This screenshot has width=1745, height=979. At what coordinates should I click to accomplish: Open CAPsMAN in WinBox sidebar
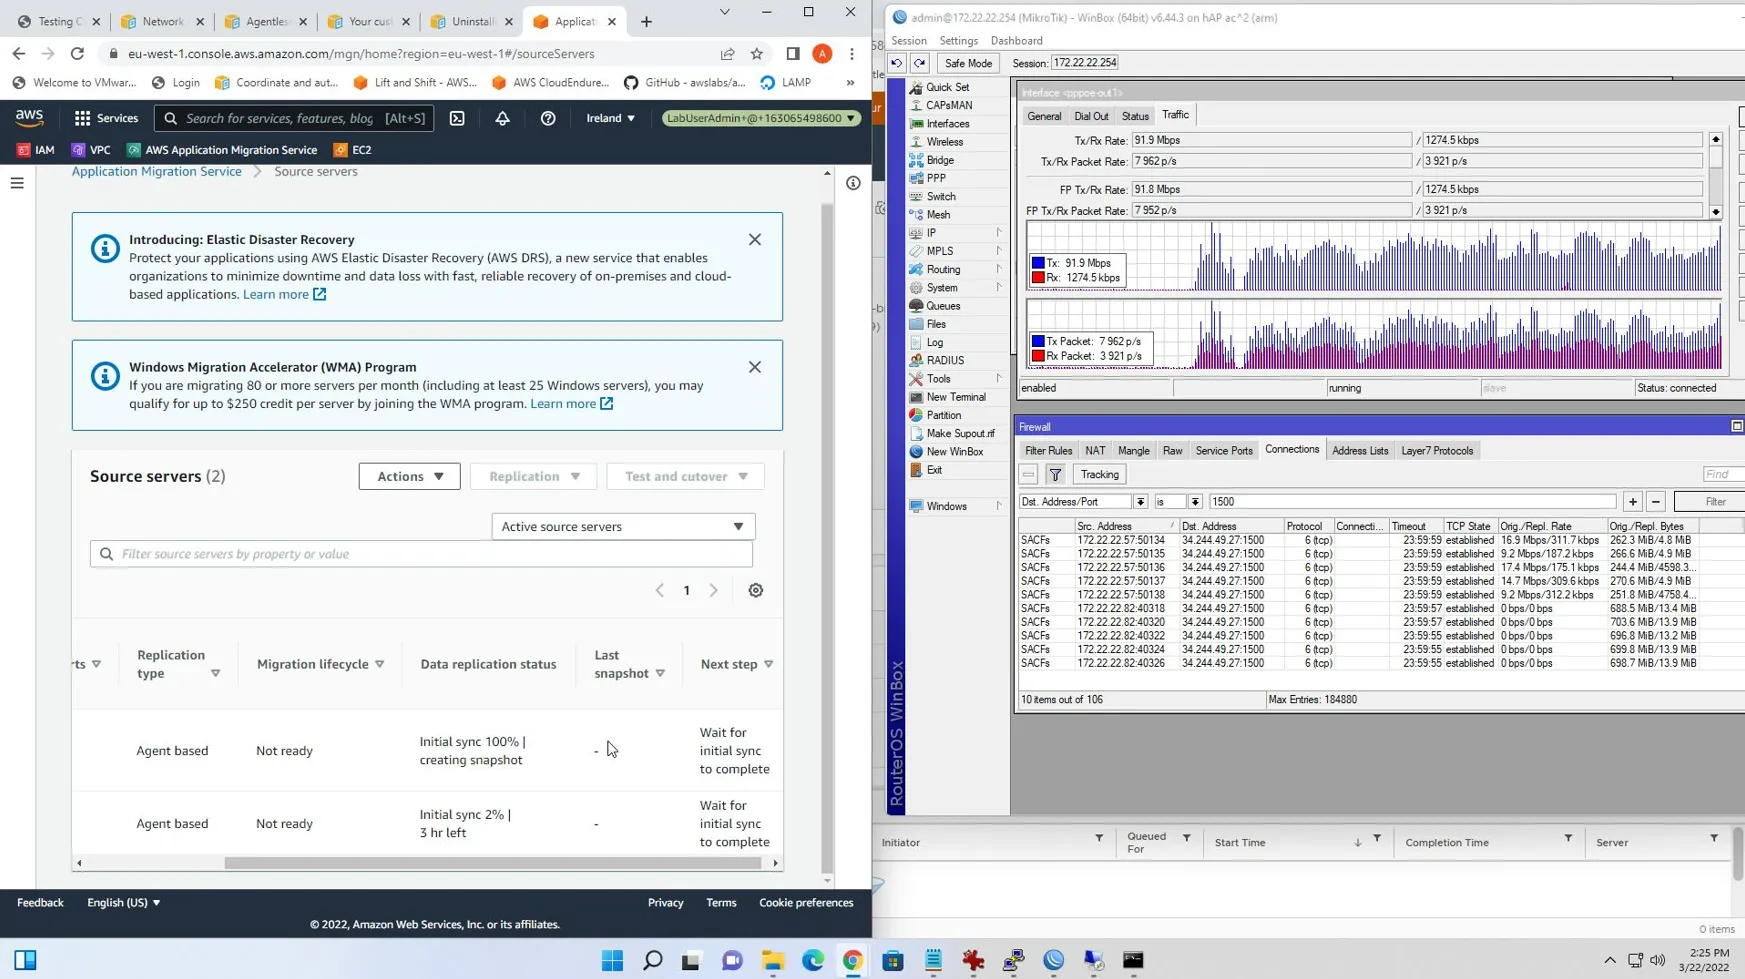point(949,105)
